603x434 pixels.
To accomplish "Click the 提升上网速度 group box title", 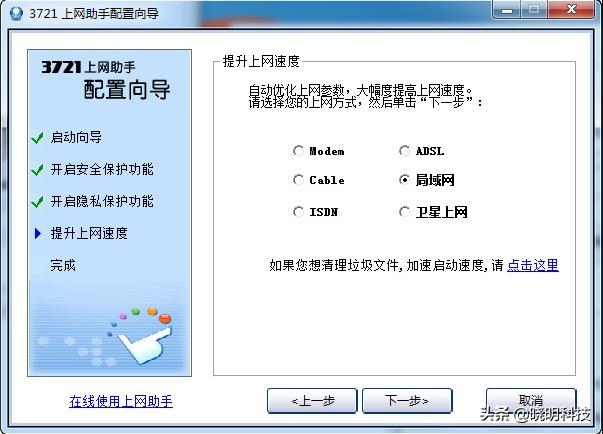I will pos(261,61).
